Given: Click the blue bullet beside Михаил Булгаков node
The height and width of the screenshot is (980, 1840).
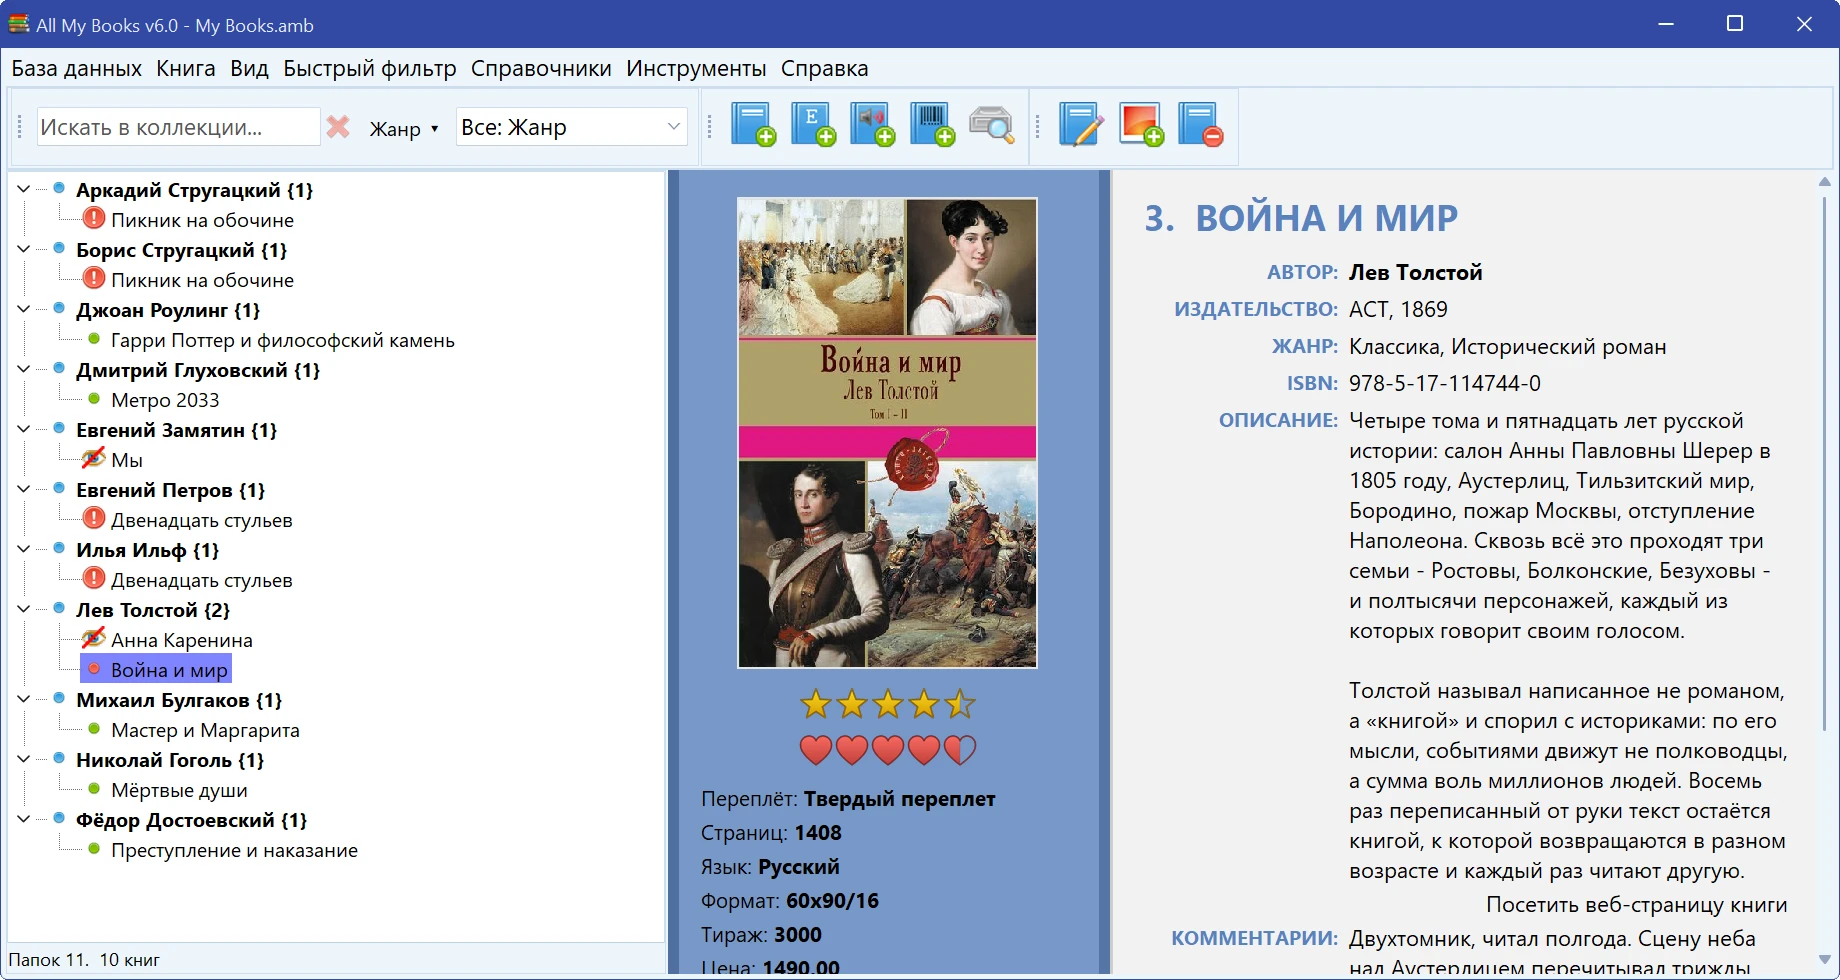Looking at the screenshot, I should [59, 698].
